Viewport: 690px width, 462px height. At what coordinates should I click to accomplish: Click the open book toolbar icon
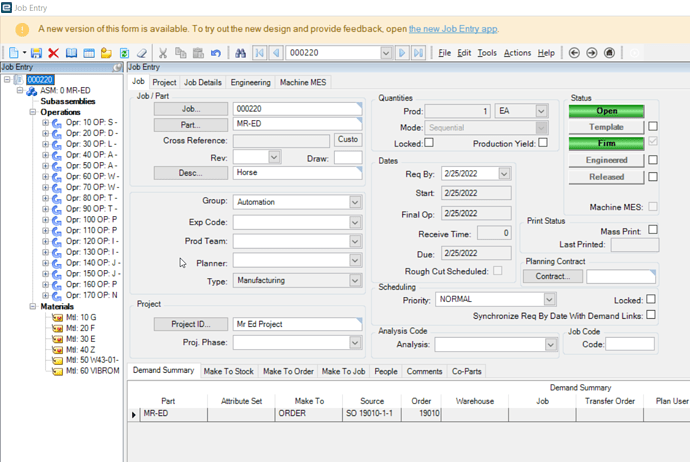point(71,53)
